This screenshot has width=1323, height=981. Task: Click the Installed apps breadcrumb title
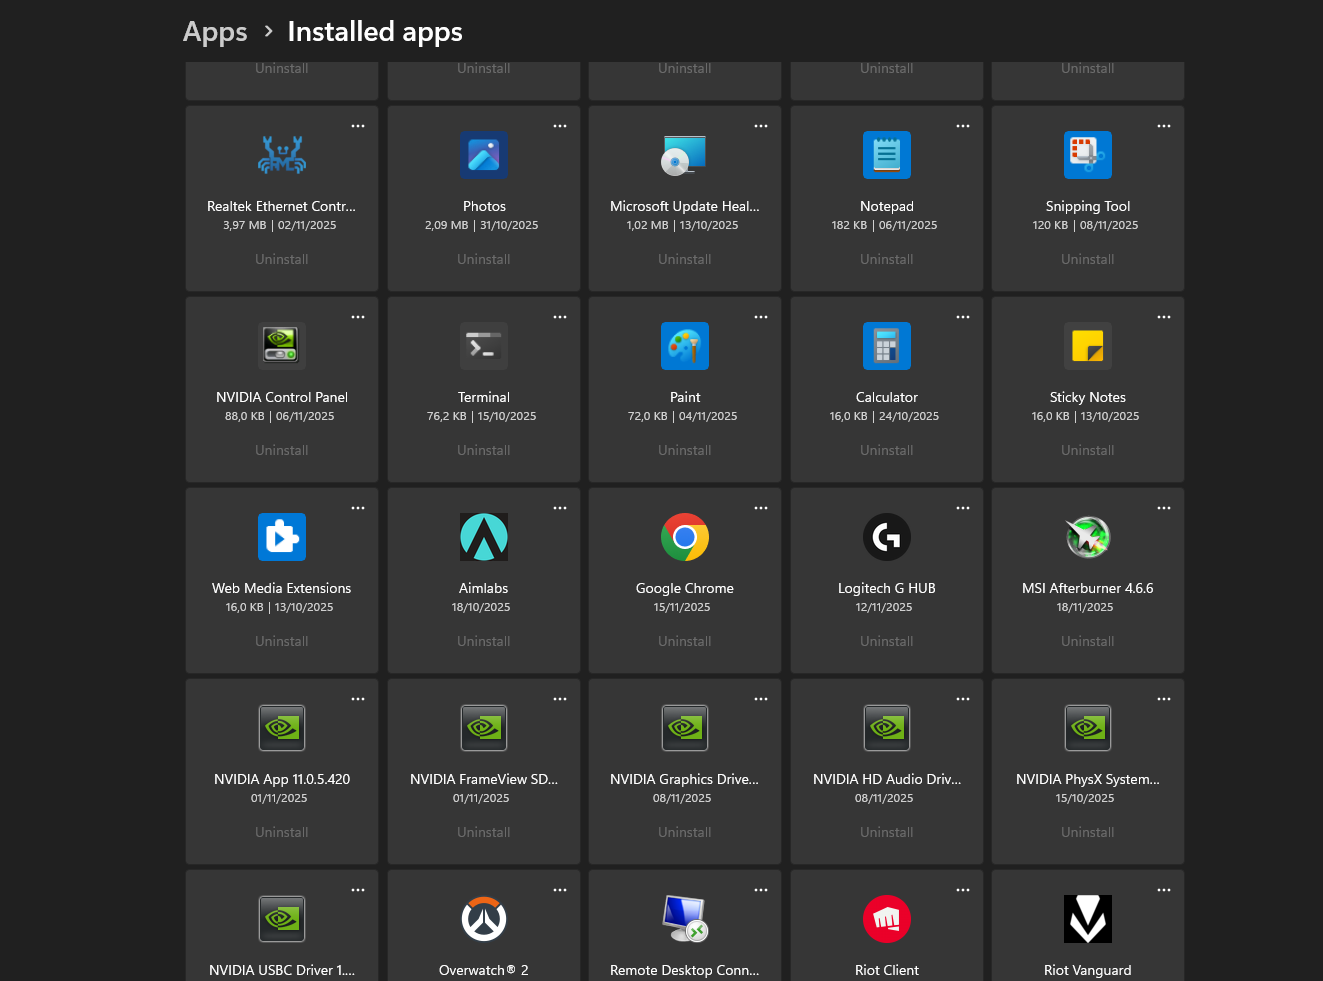pos(375,32)
